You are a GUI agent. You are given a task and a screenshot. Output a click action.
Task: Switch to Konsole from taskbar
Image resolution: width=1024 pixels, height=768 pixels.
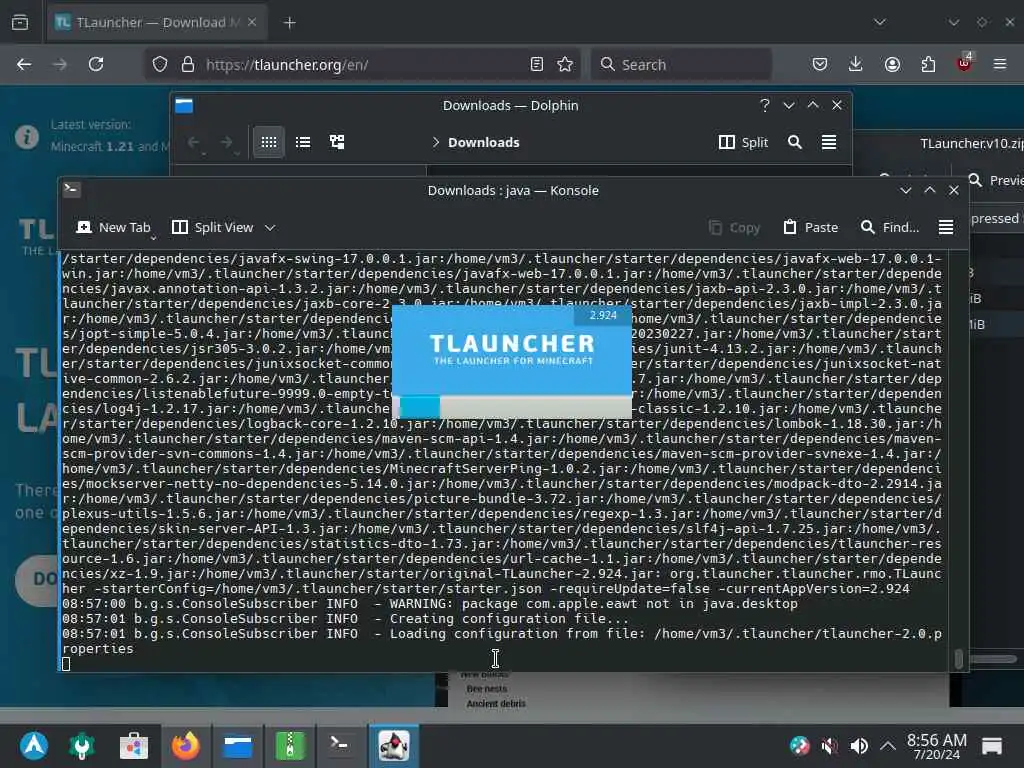[x=340, y=745]
